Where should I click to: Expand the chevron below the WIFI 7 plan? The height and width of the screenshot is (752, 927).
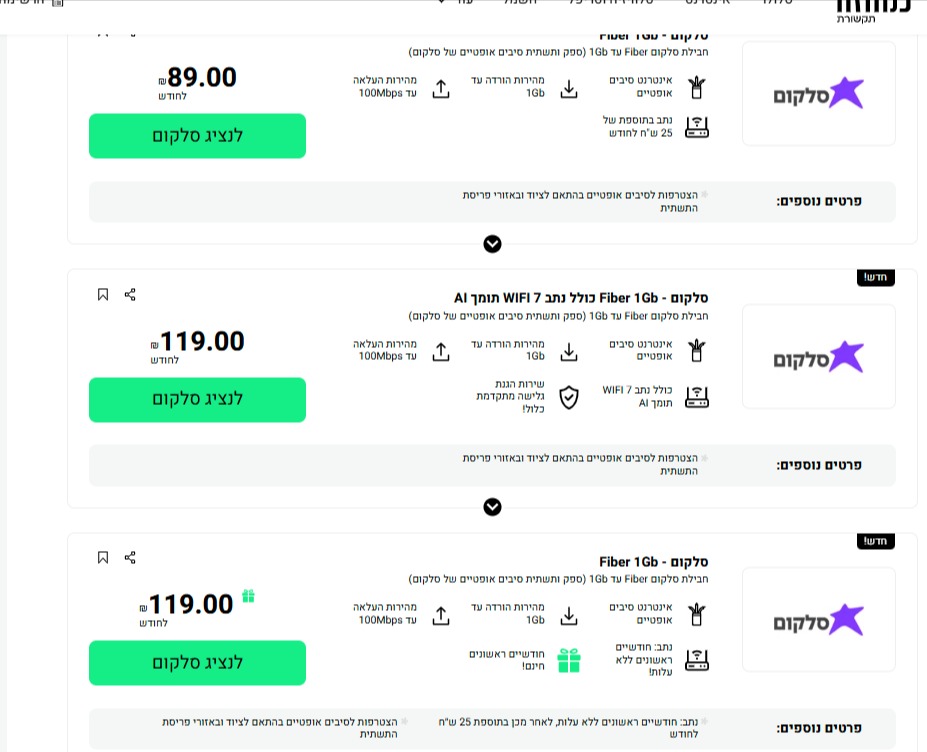[492, 507]
